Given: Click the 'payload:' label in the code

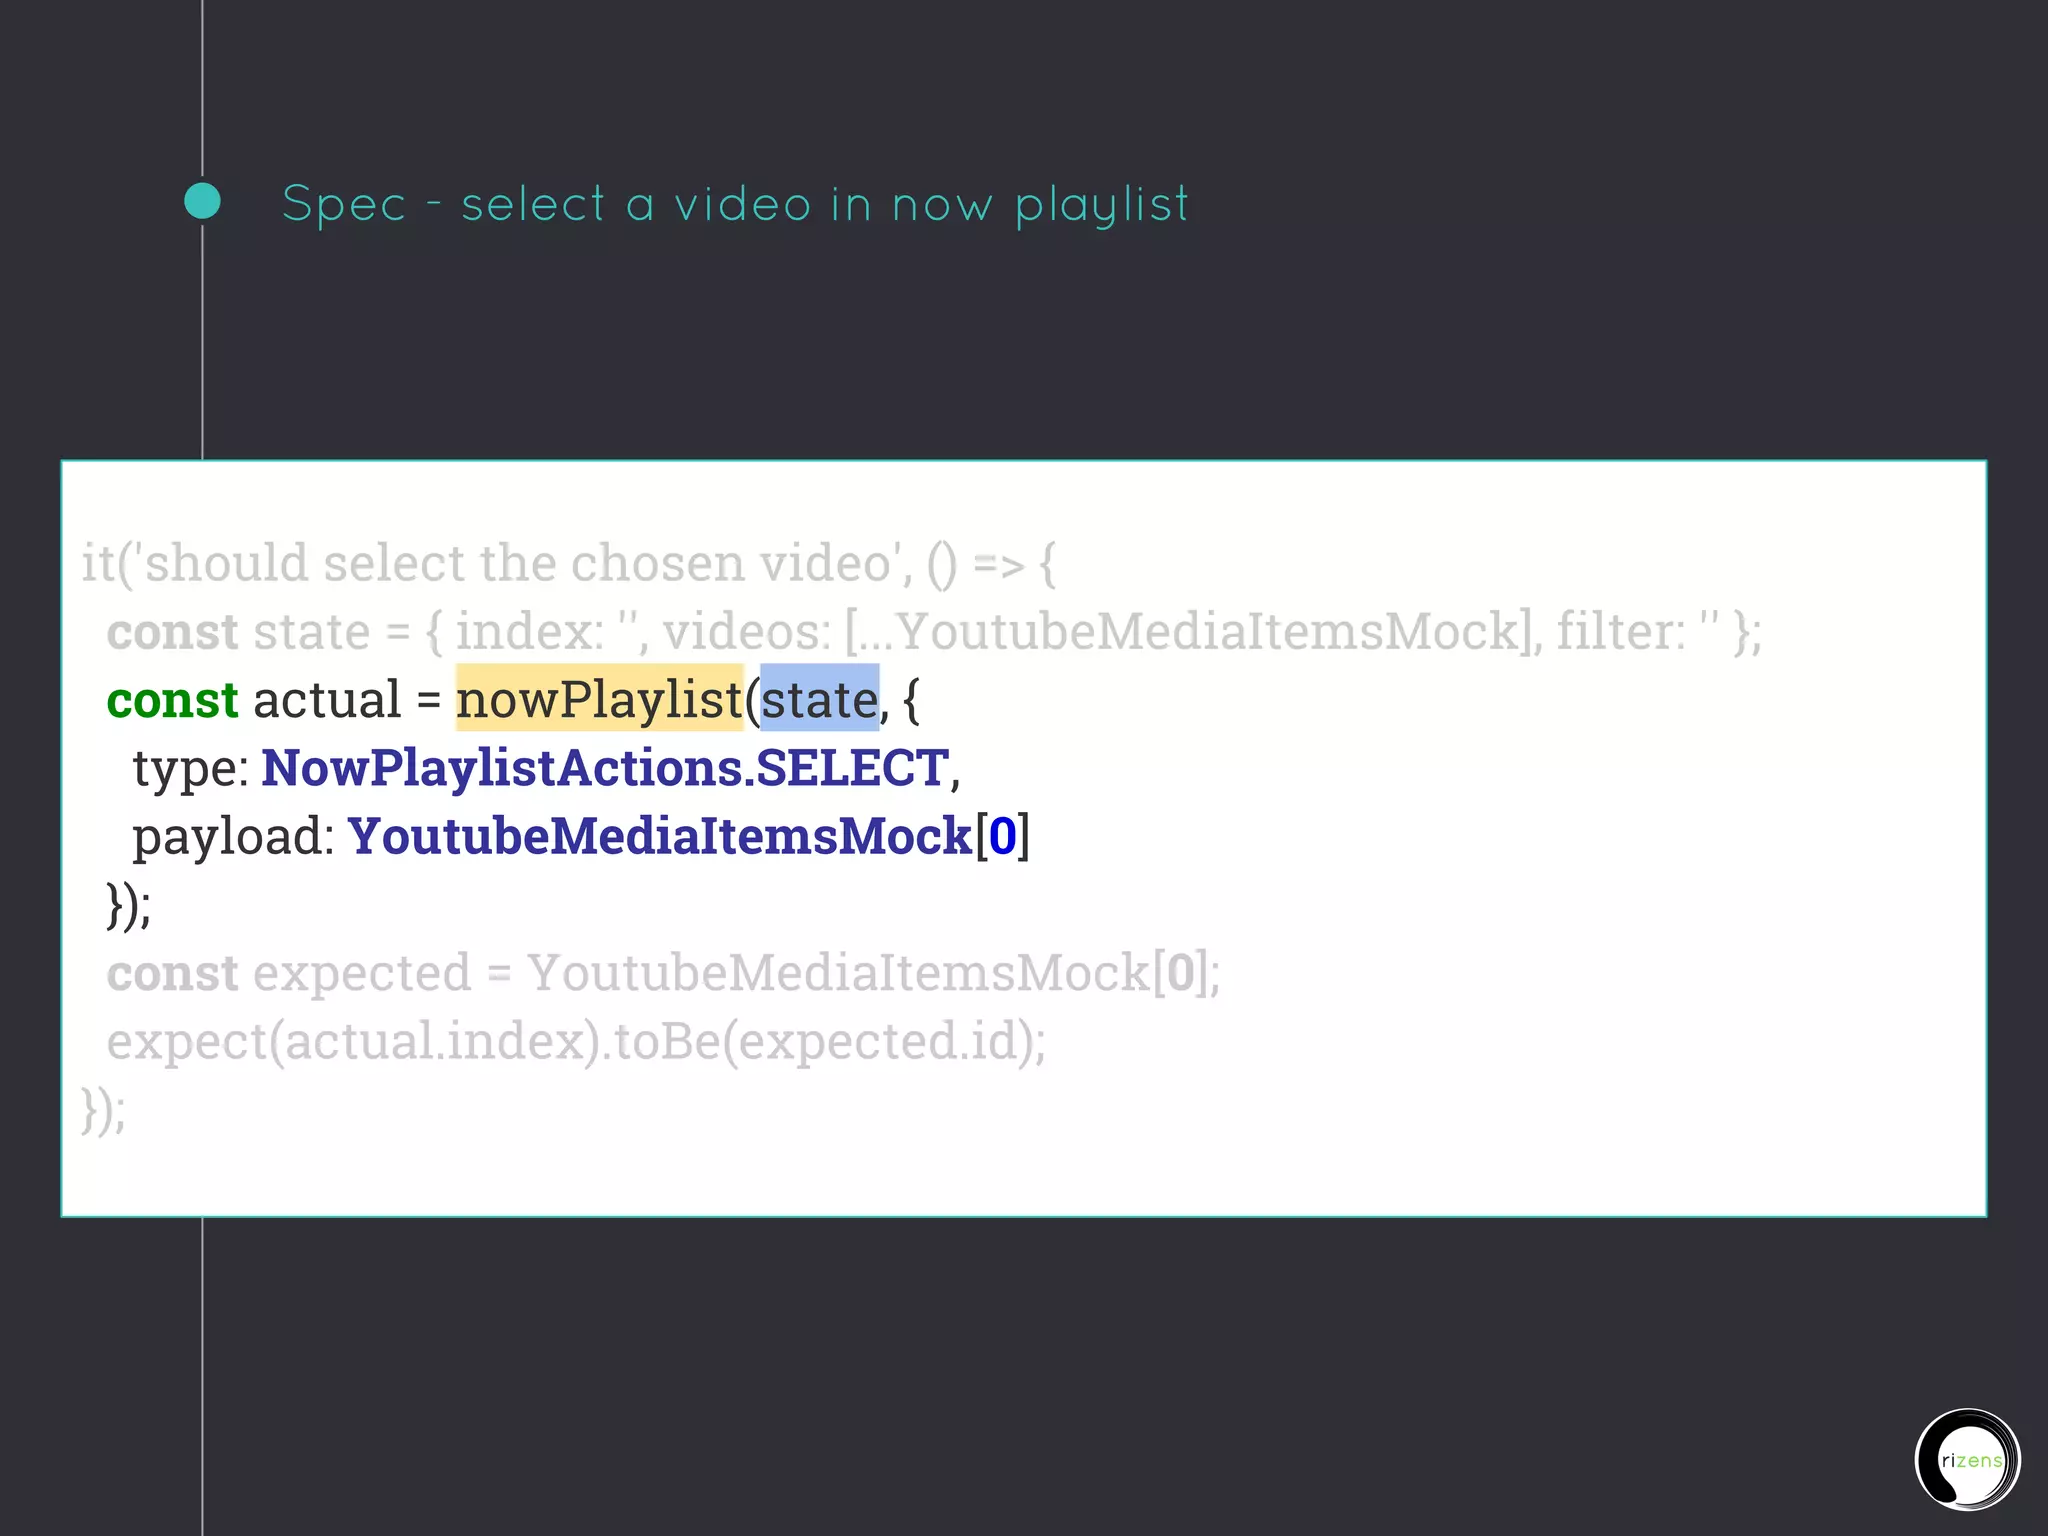Looking at the screenshot, I should (234, 838).
